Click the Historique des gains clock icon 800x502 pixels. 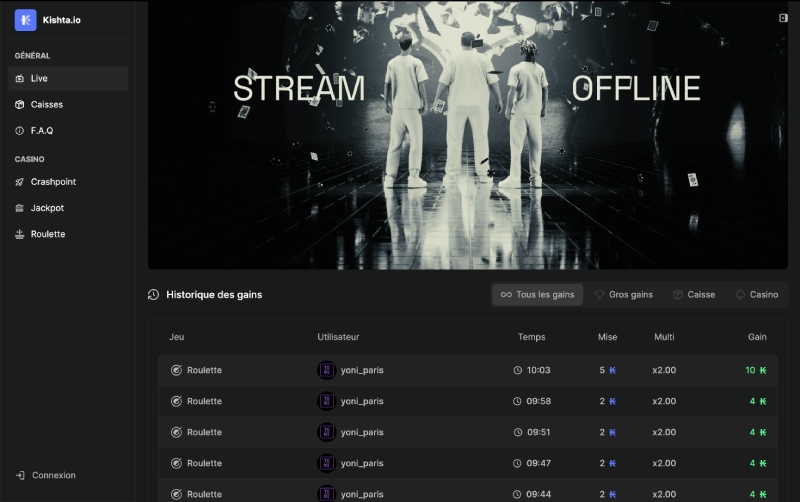[154, 294]
